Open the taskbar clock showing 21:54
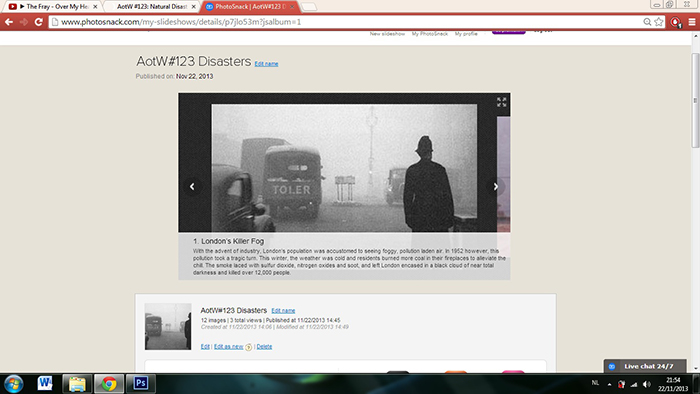 point(673,384)
